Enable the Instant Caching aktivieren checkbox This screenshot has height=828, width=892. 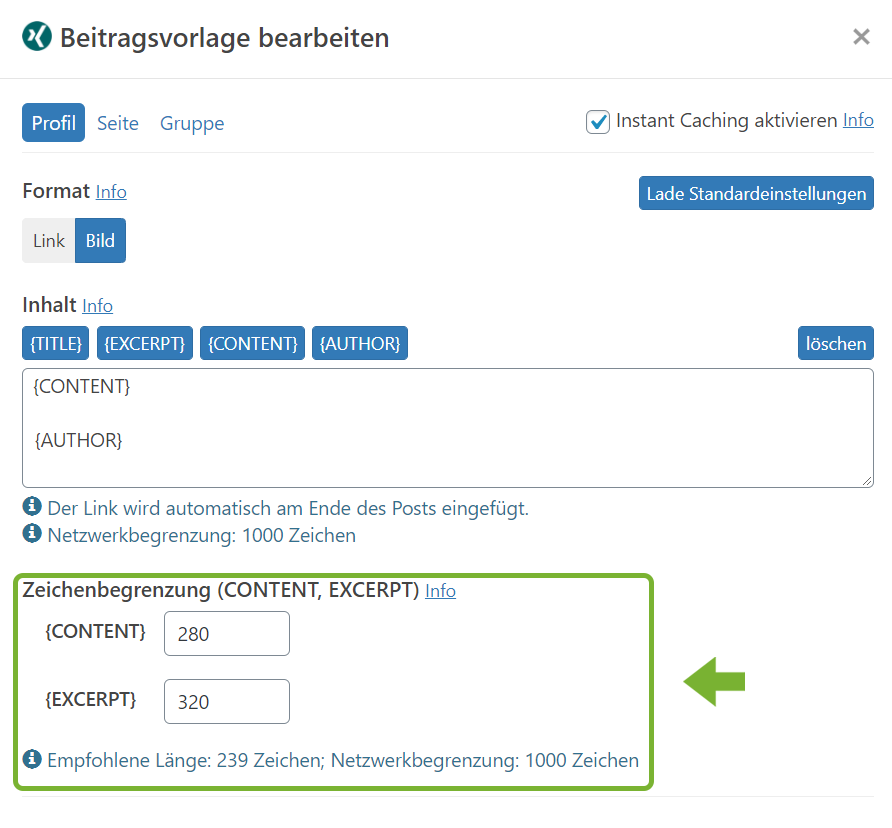pyautogui.click(x=598, y=120)
